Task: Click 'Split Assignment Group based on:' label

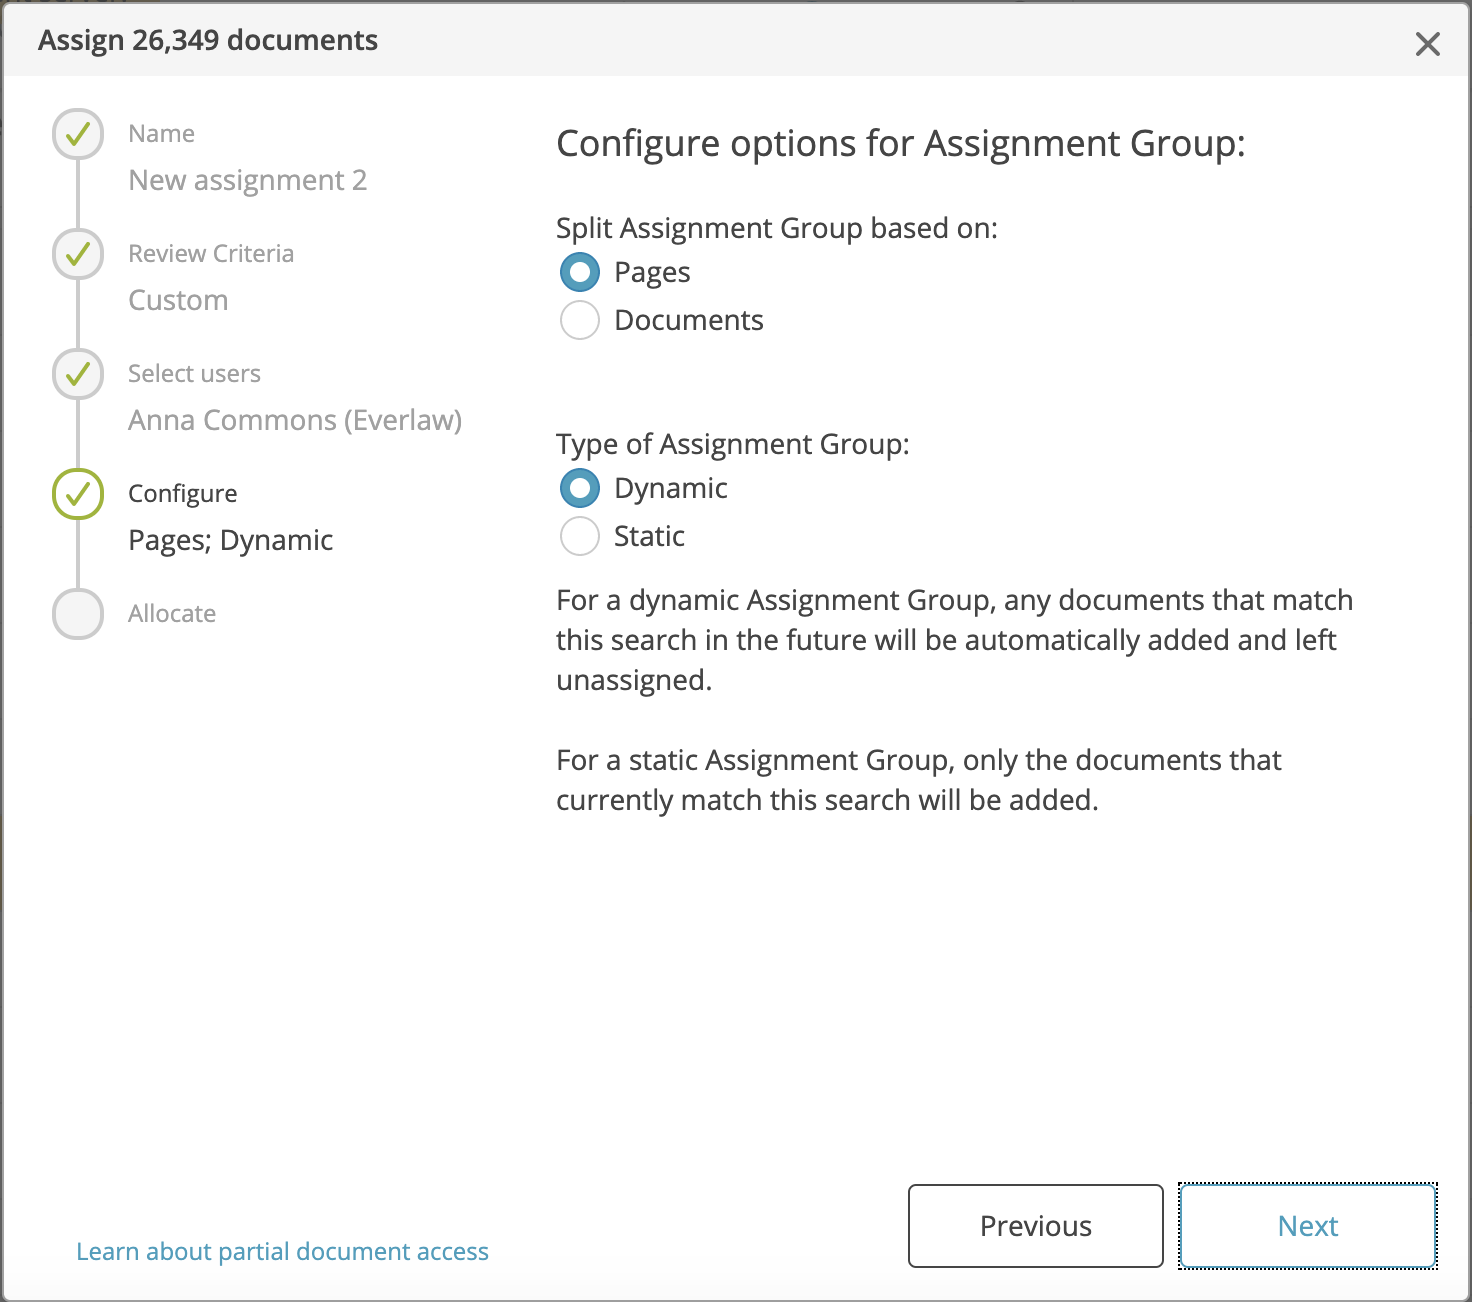Action: coord(777,229)
